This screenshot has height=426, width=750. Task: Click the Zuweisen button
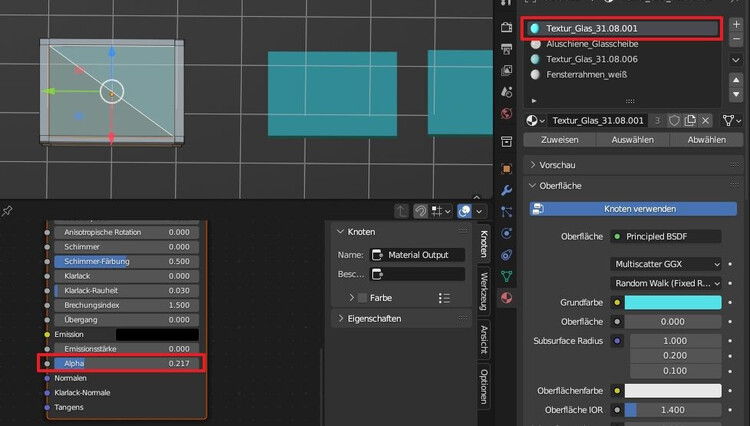(559, 140)
